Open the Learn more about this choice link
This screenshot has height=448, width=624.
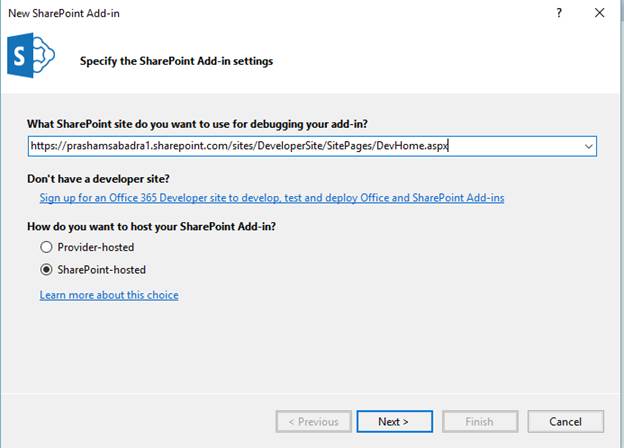pos(109,295)
